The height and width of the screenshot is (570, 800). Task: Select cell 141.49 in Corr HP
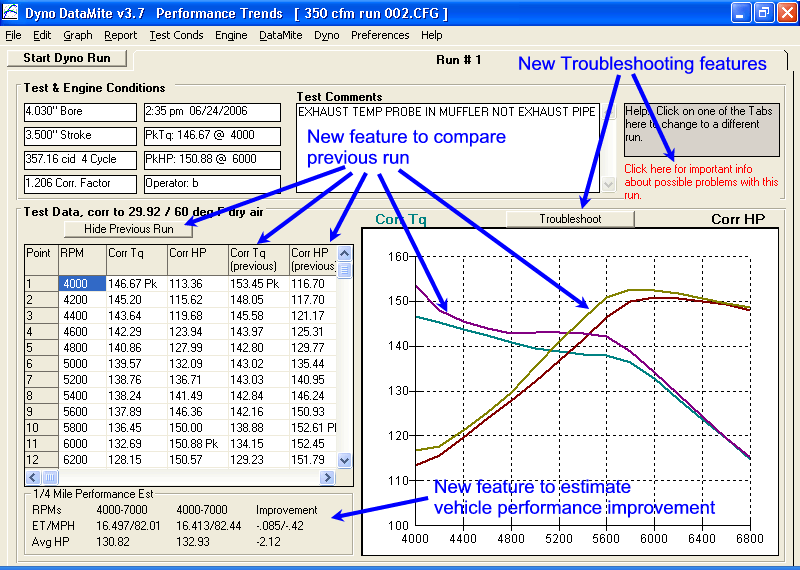(x=198, y=396)
